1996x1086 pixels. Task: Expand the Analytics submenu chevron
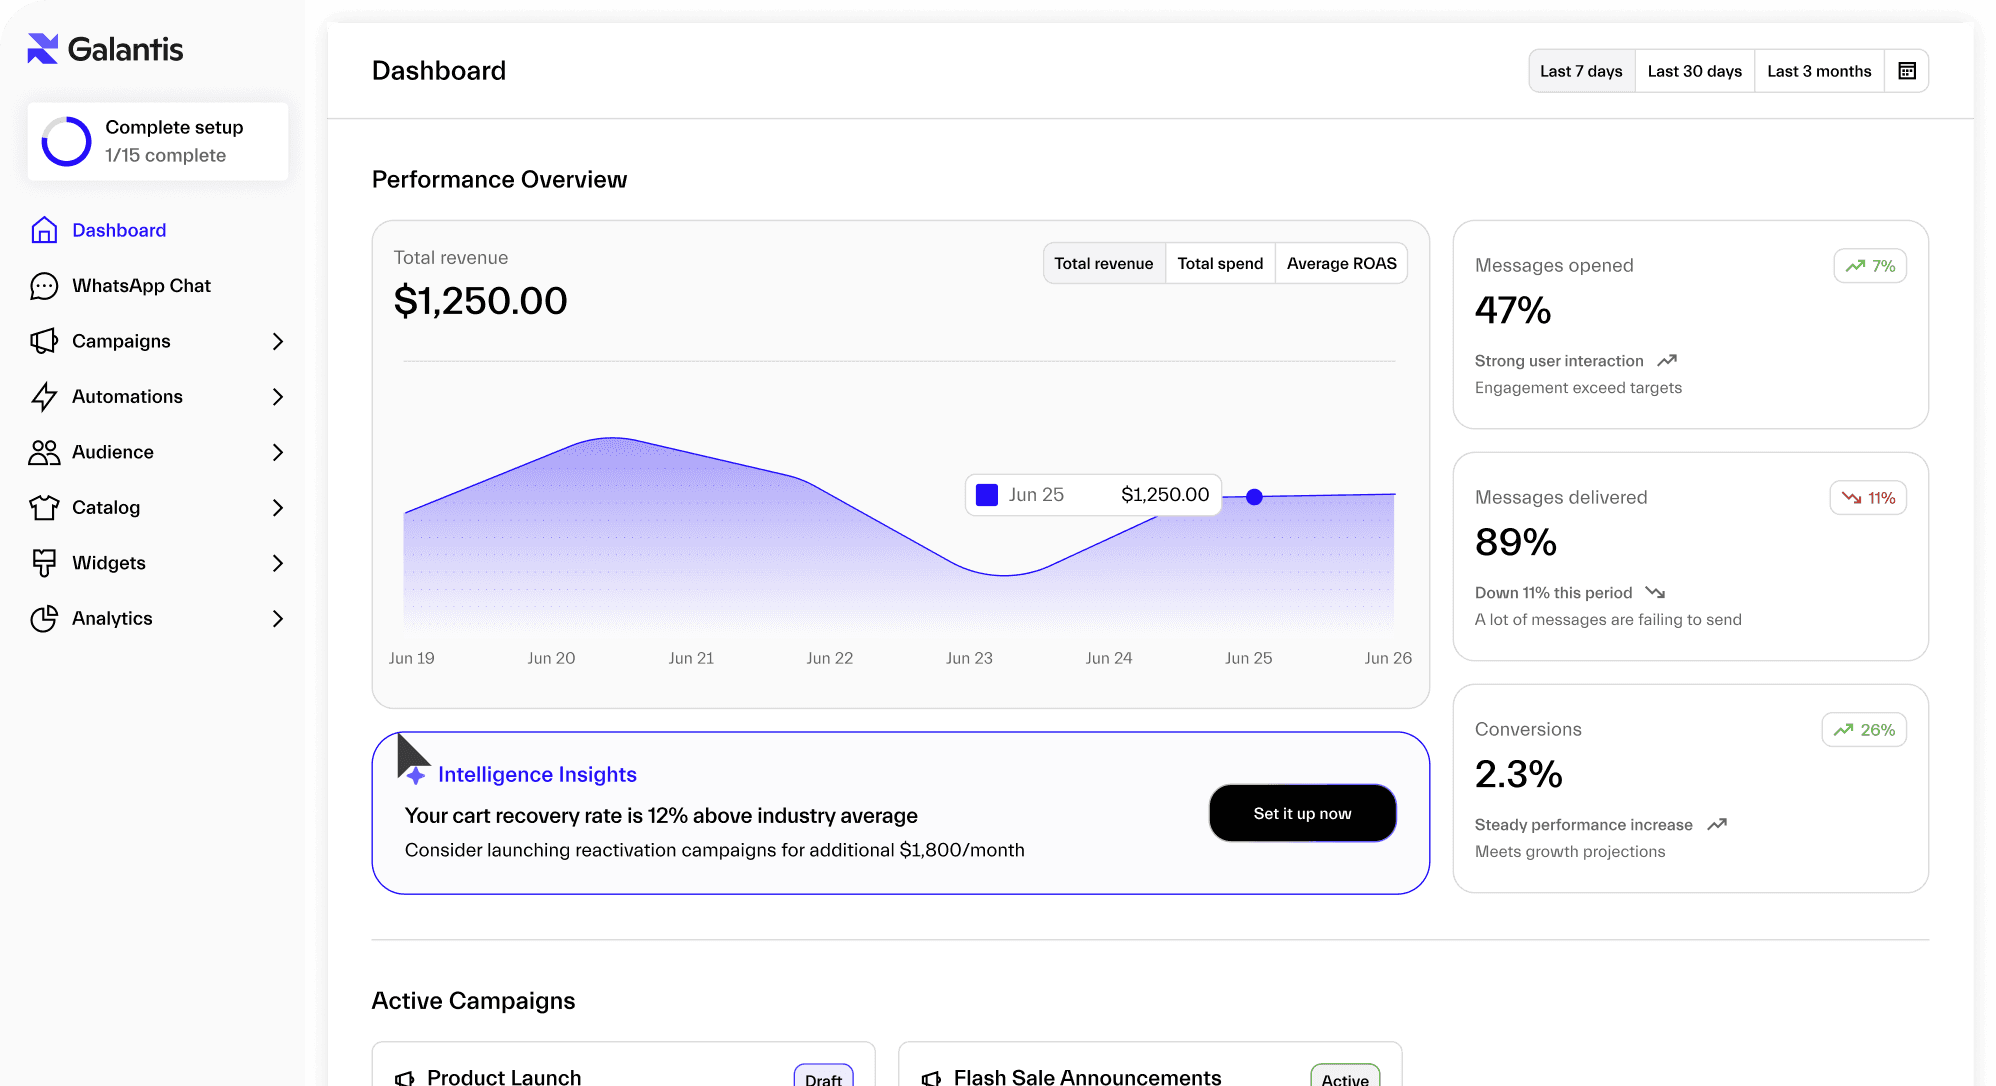(x=278, y=619)
